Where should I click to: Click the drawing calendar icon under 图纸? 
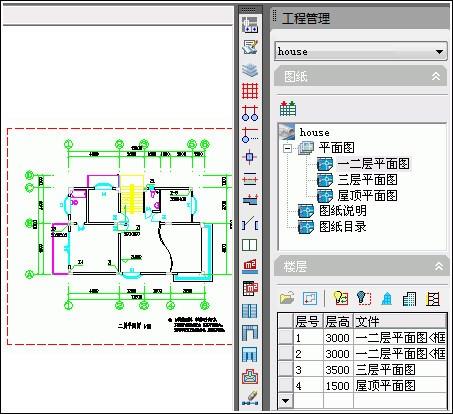(288, 108)
